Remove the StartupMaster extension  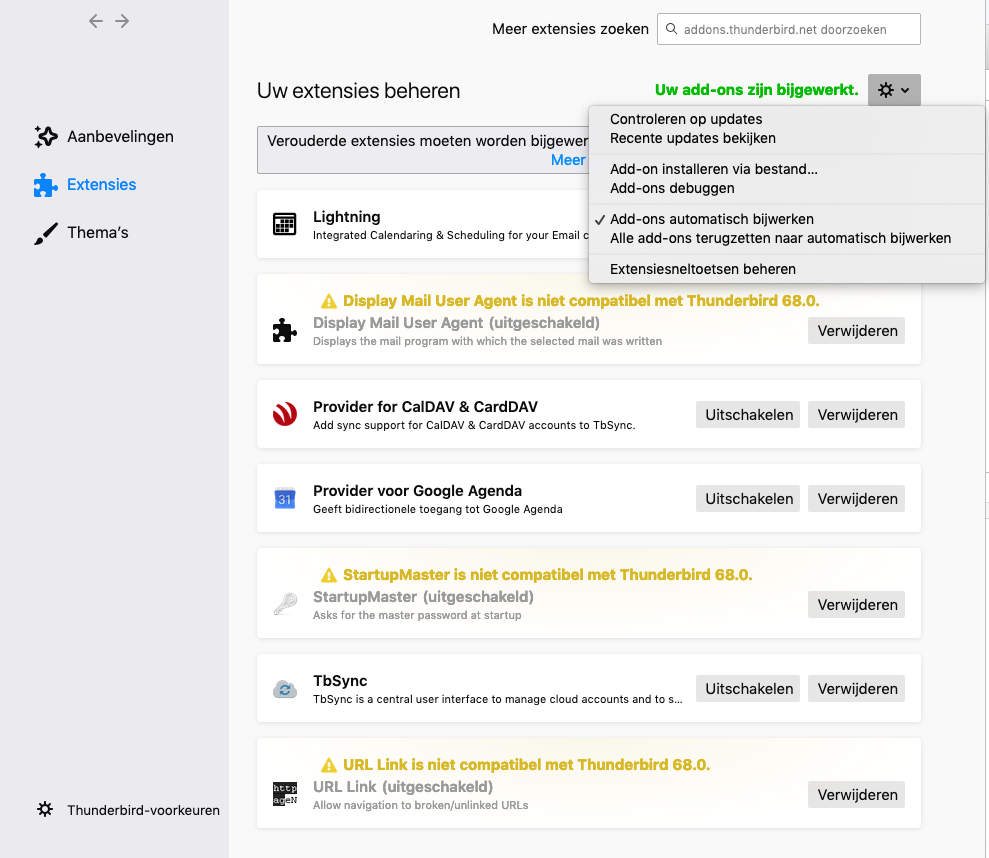coord(856,604)
